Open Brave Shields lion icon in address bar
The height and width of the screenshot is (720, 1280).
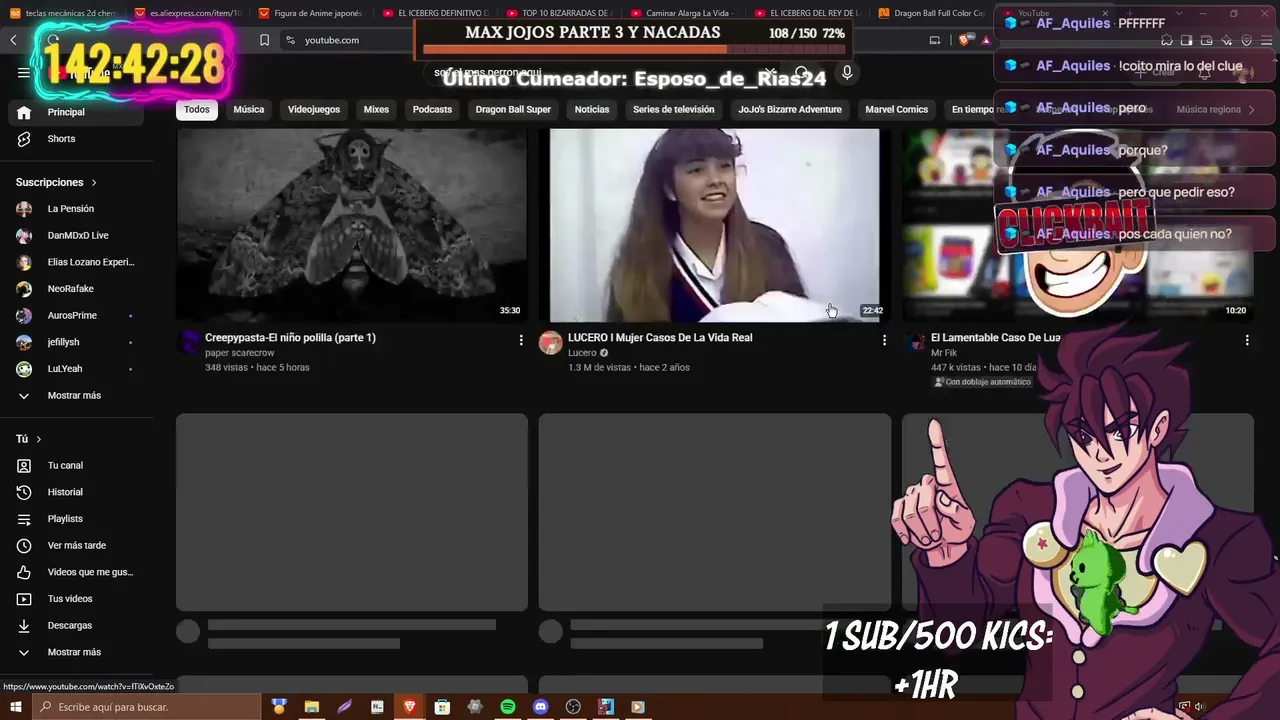pos(964,40)
